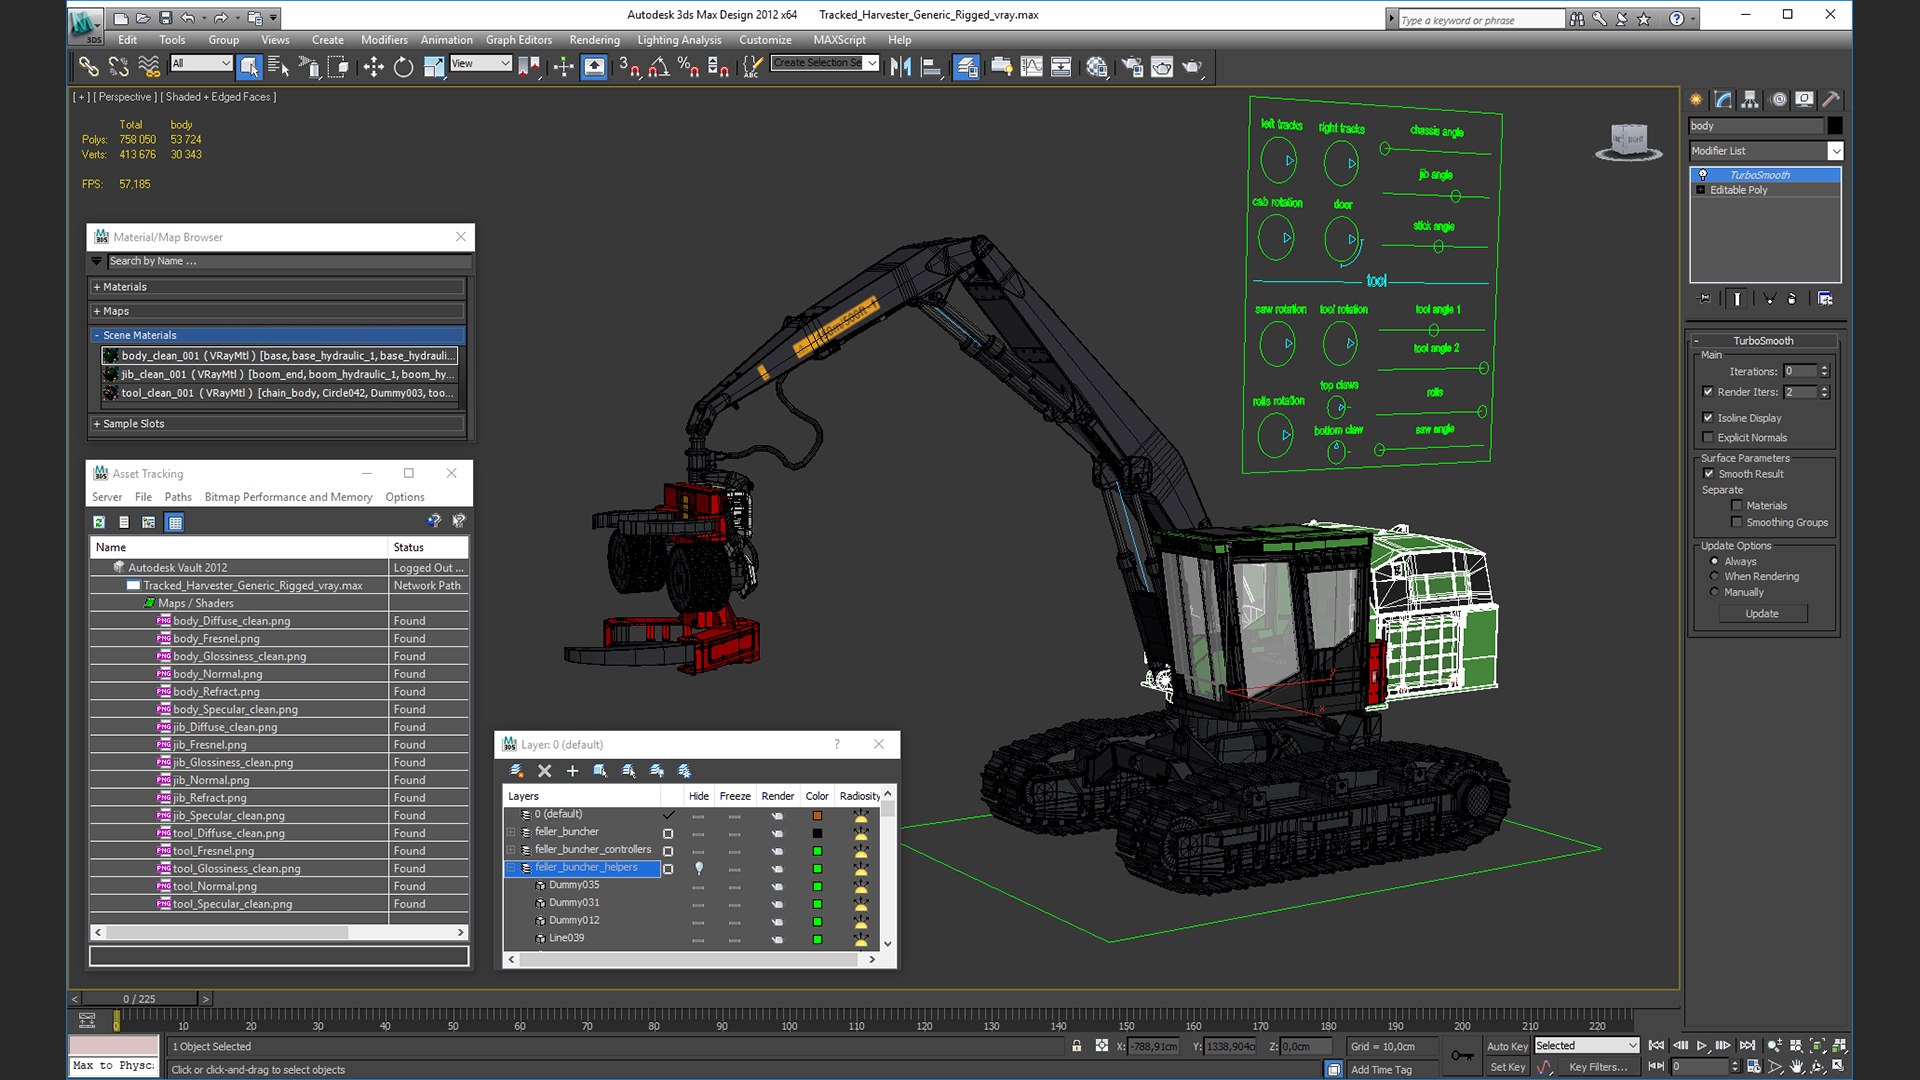Switch to Motion command panel tab

pyautogui.click(x=1778, y=99)
